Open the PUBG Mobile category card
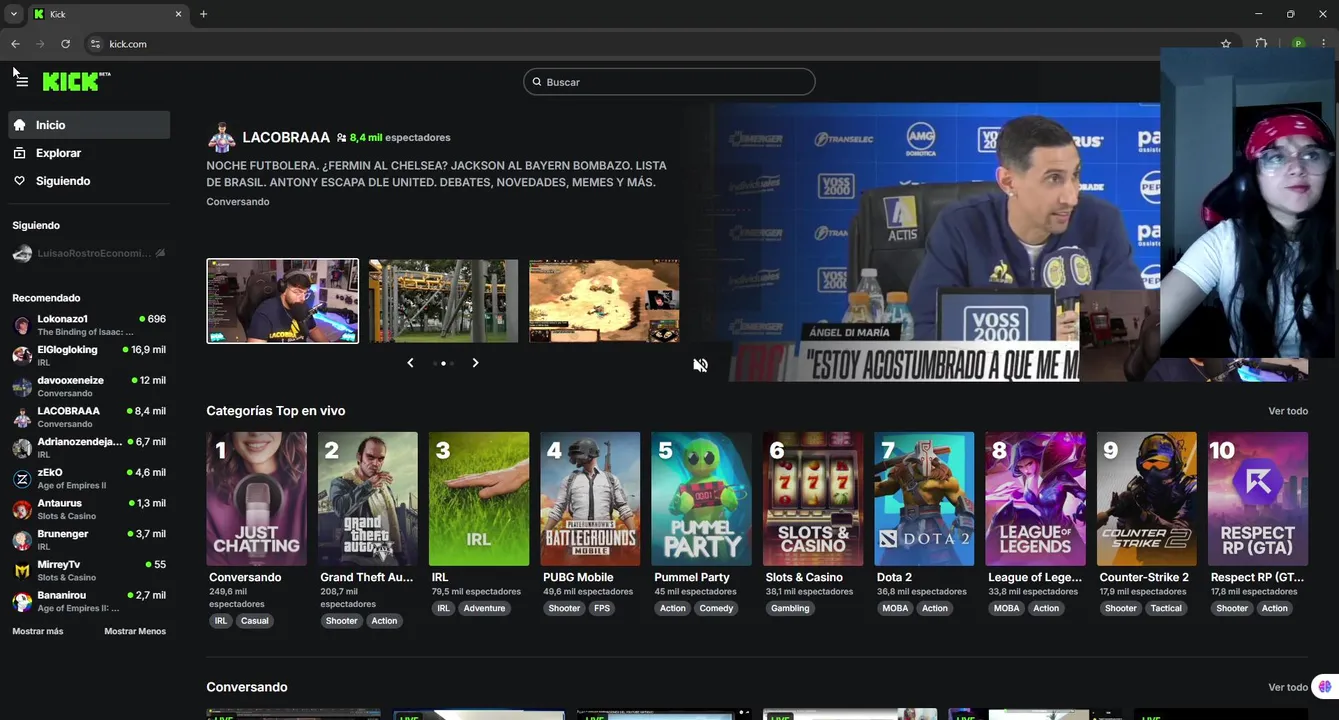This screenshot has height=720, width=1339. (590, 499)
